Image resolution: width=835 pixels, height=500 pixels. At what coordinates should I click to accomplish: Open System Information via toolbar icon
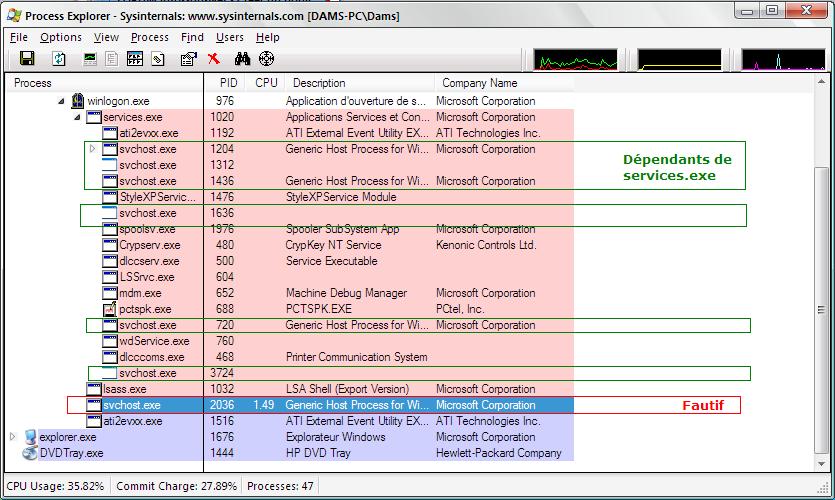[90, 59]
